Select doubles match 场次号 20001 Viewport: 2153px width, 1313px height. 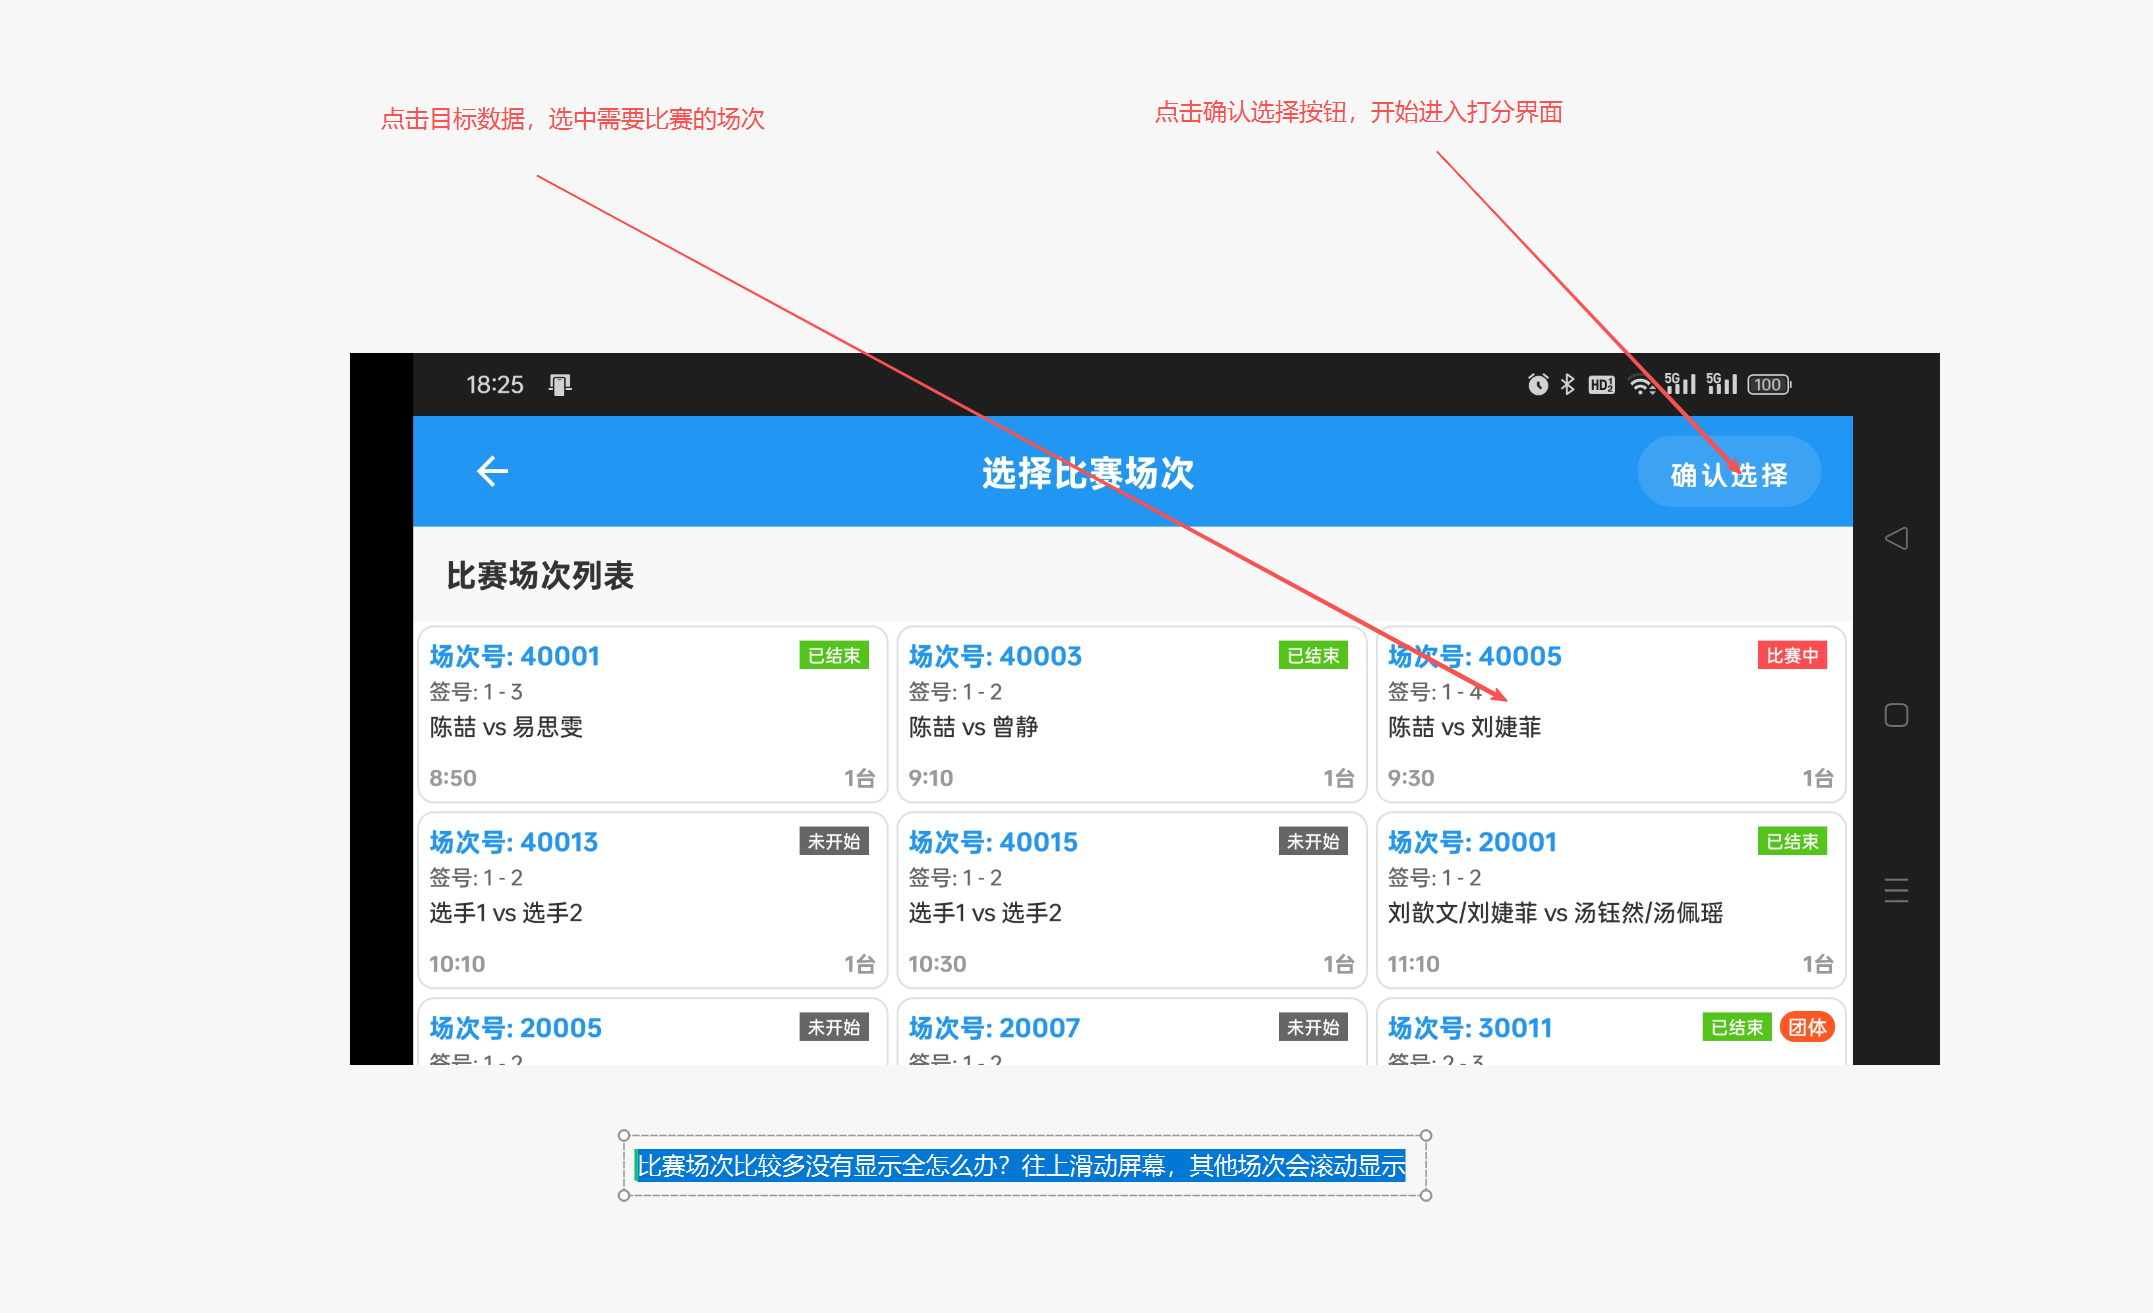(x=1610, y=900)
